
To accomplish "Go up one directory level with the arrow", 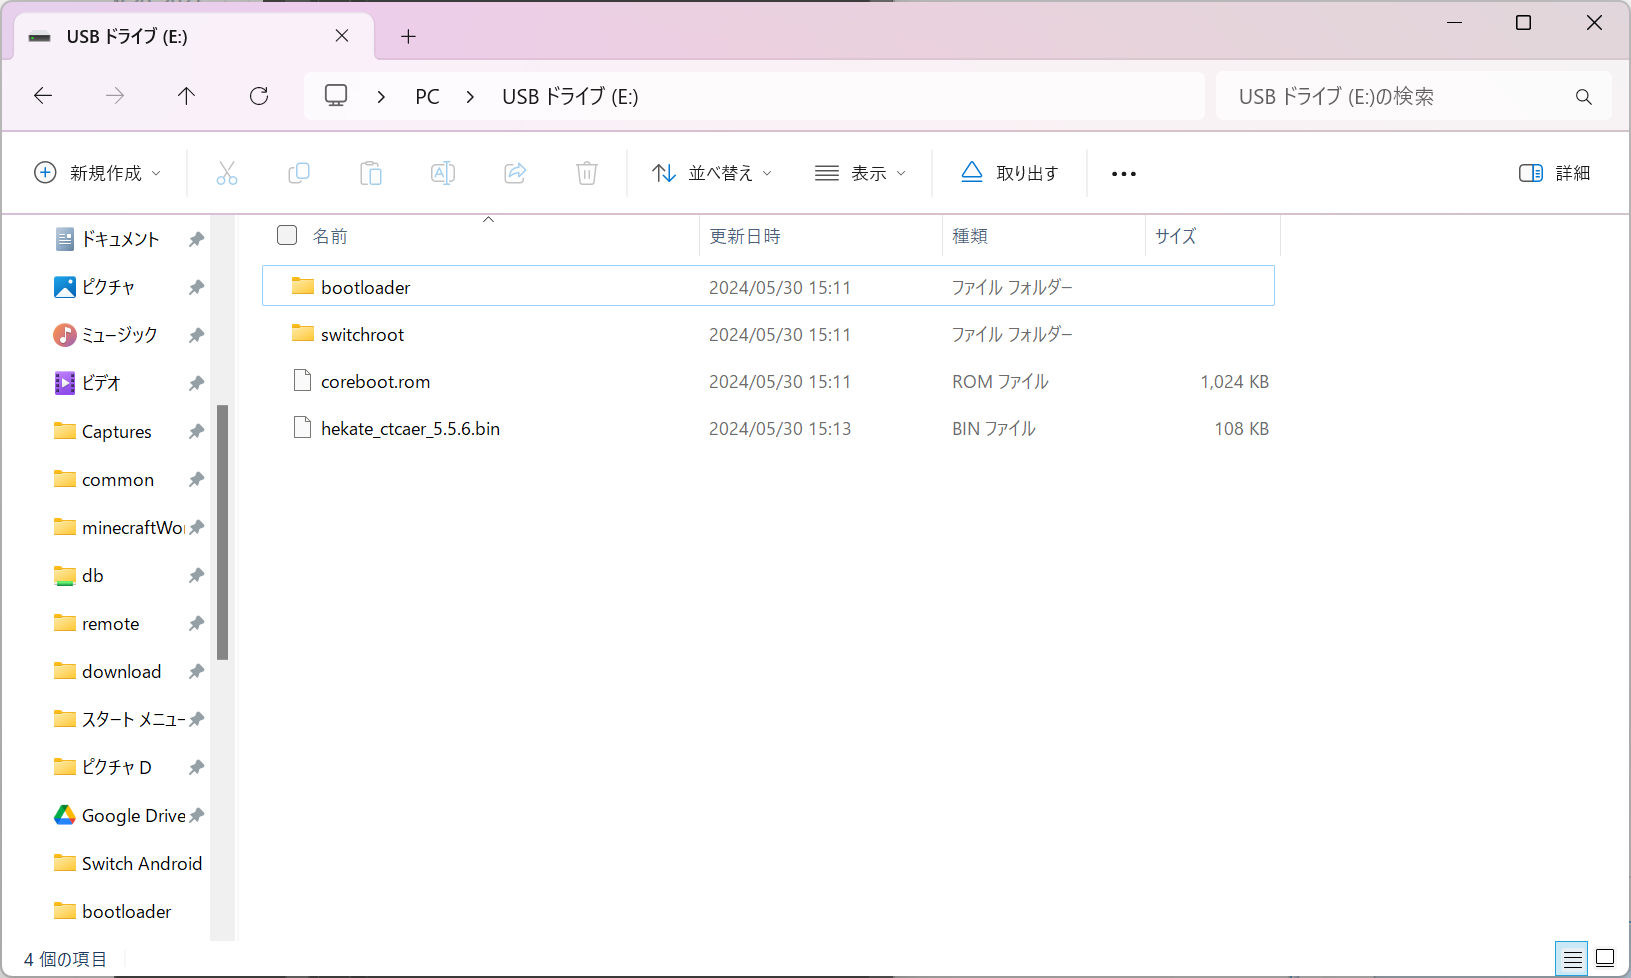I will 186,96.
